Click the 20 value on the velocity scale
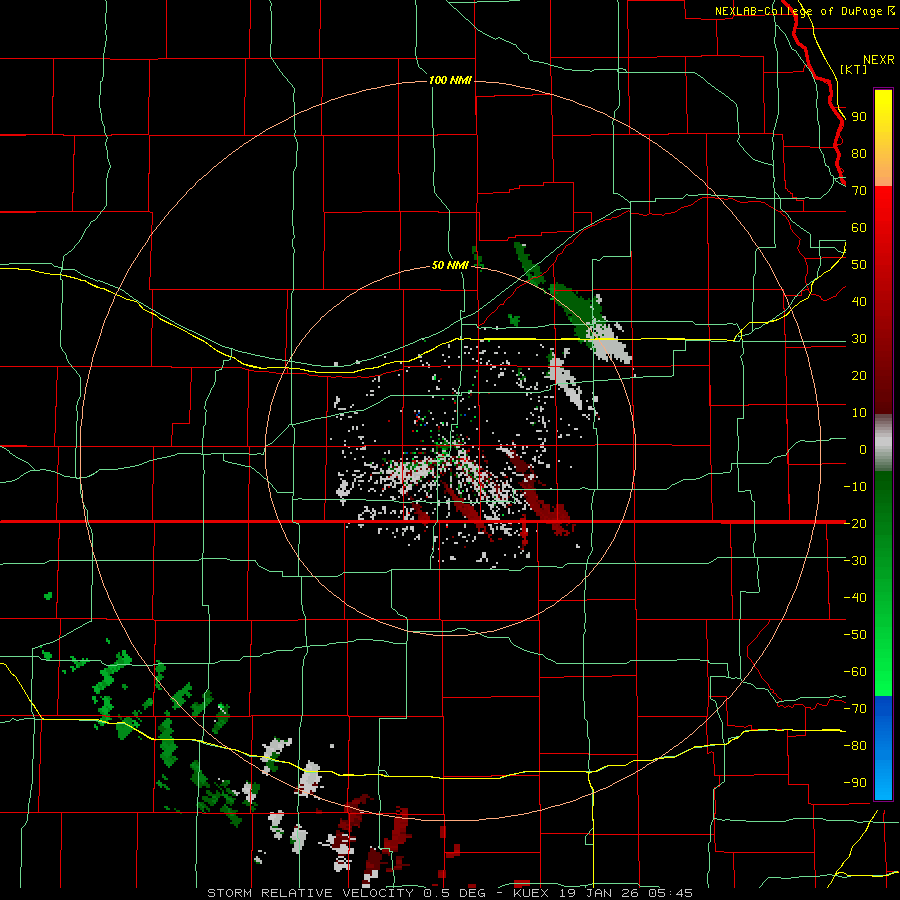 (859, 376)
